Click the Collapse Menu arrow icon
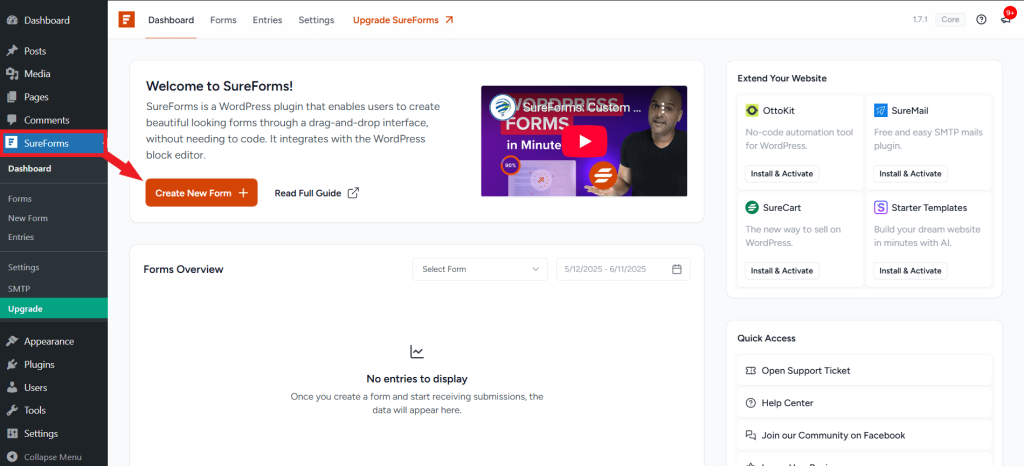 click(12, 457)
